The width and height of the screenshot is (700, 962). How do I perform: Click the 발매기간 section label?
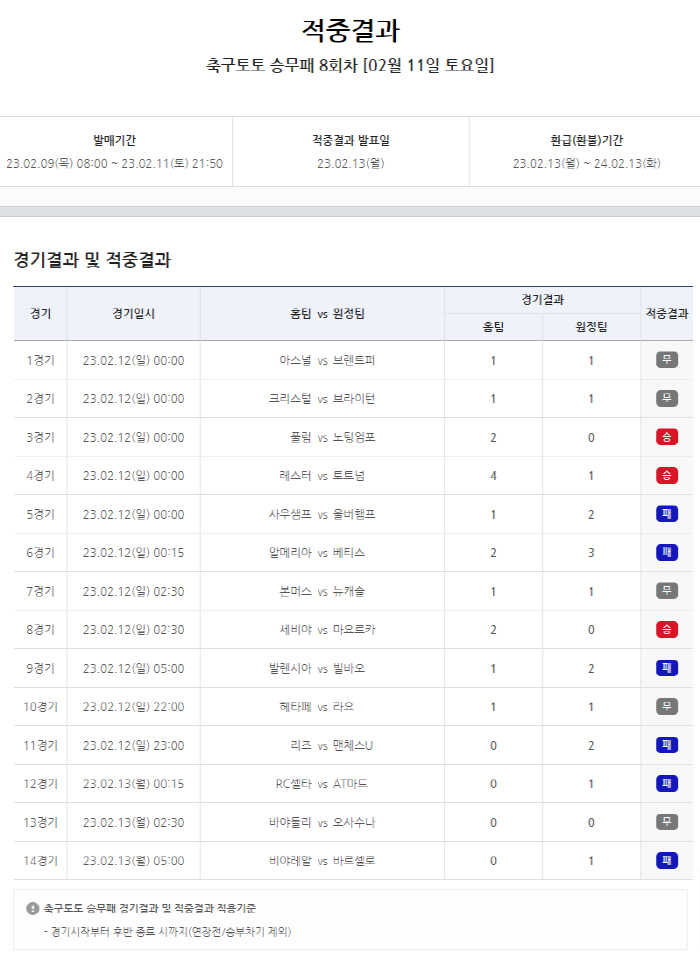114,141
